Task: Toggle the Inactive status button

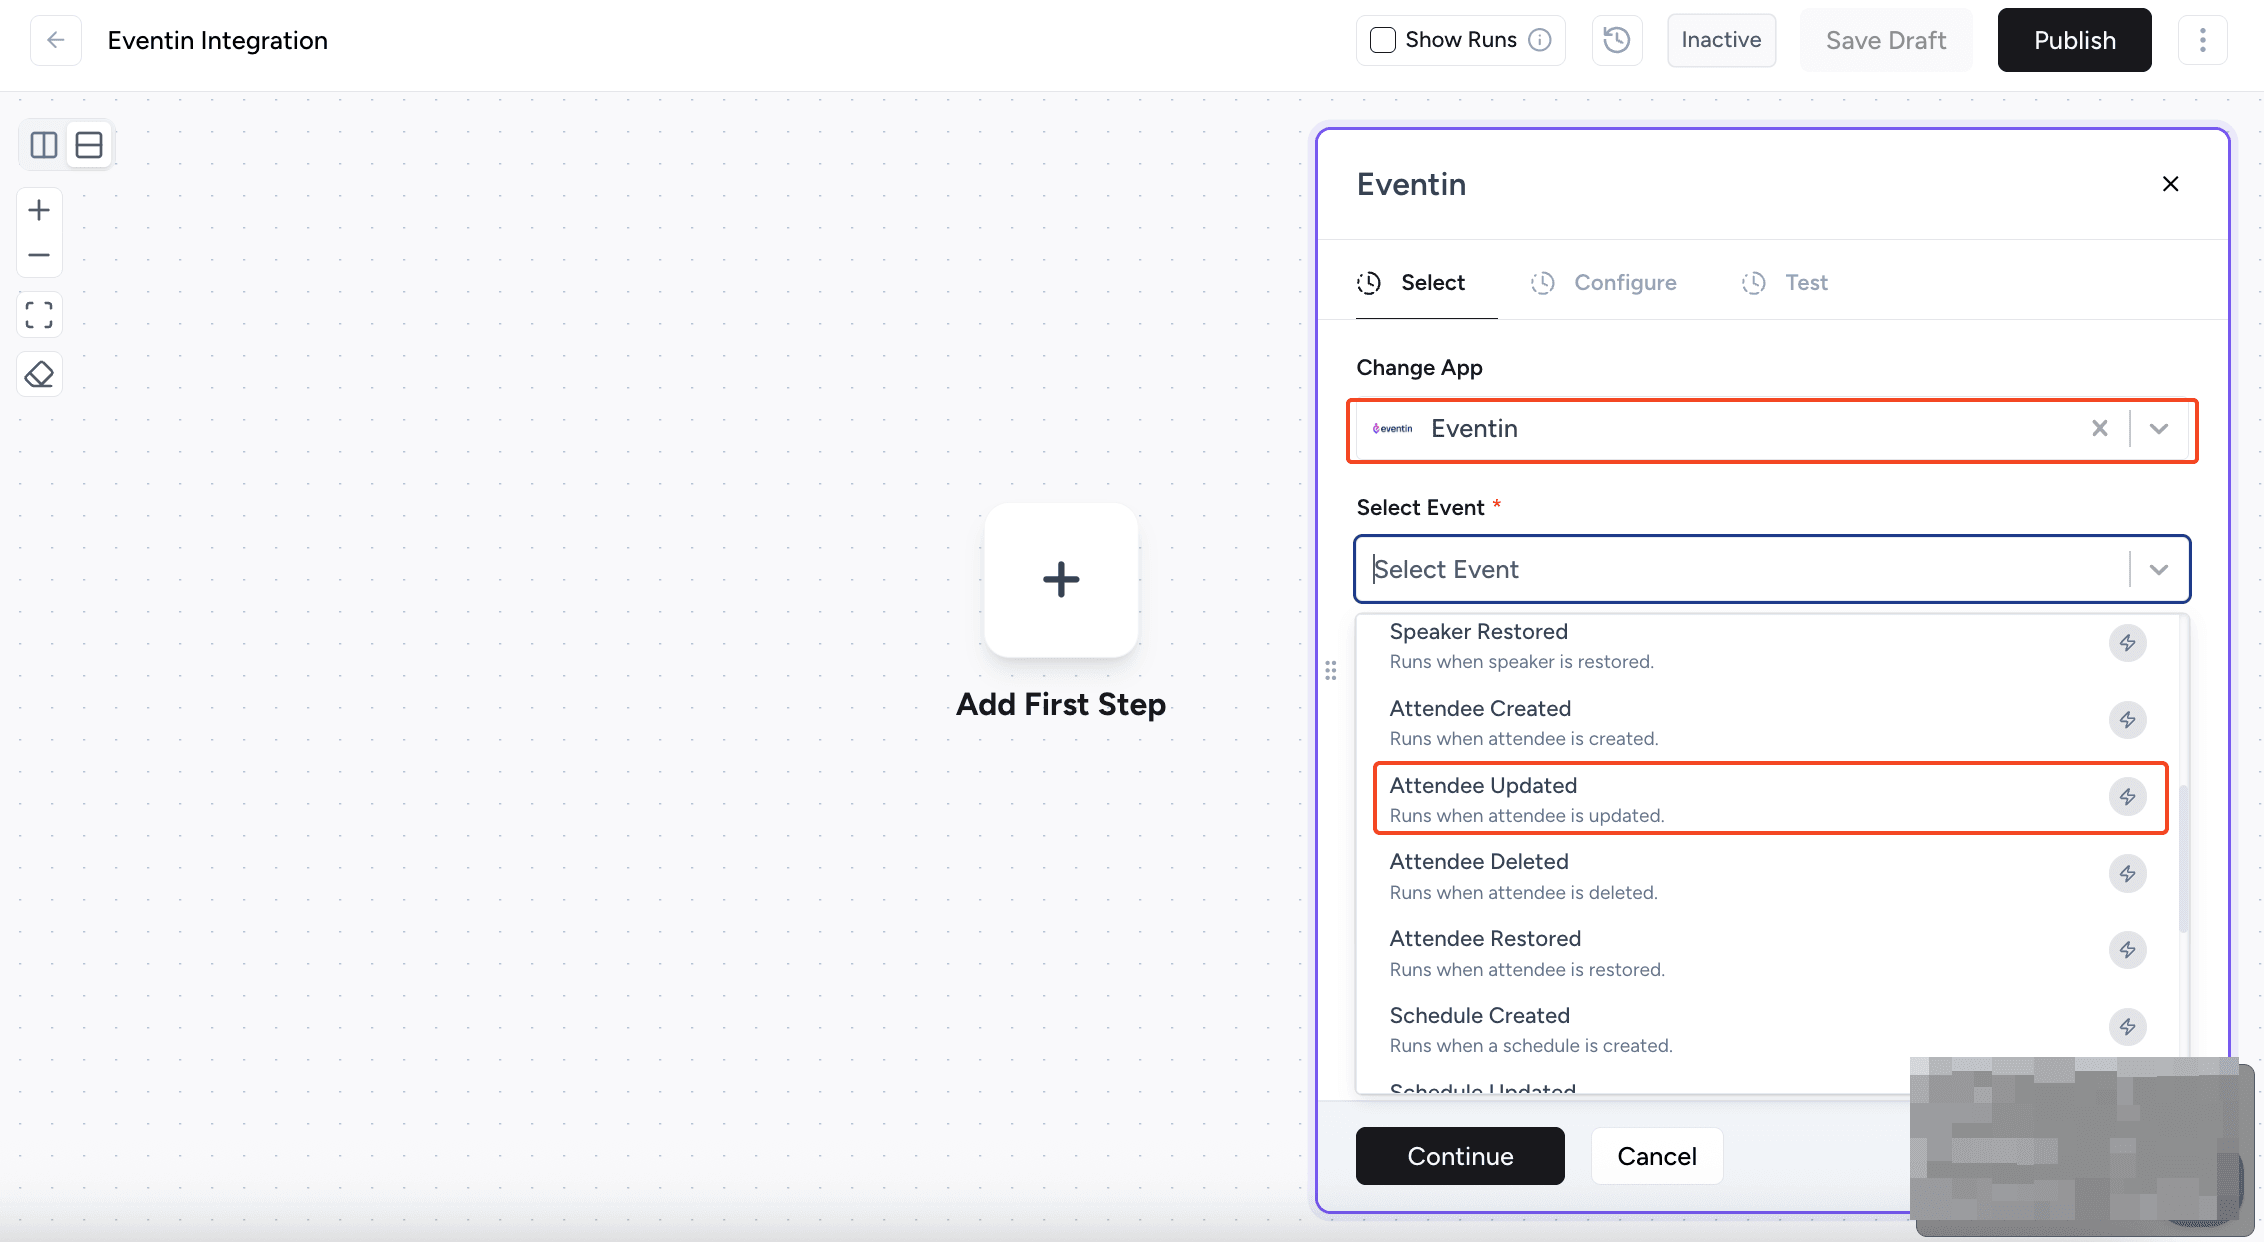Action: tap(1721, 40)
